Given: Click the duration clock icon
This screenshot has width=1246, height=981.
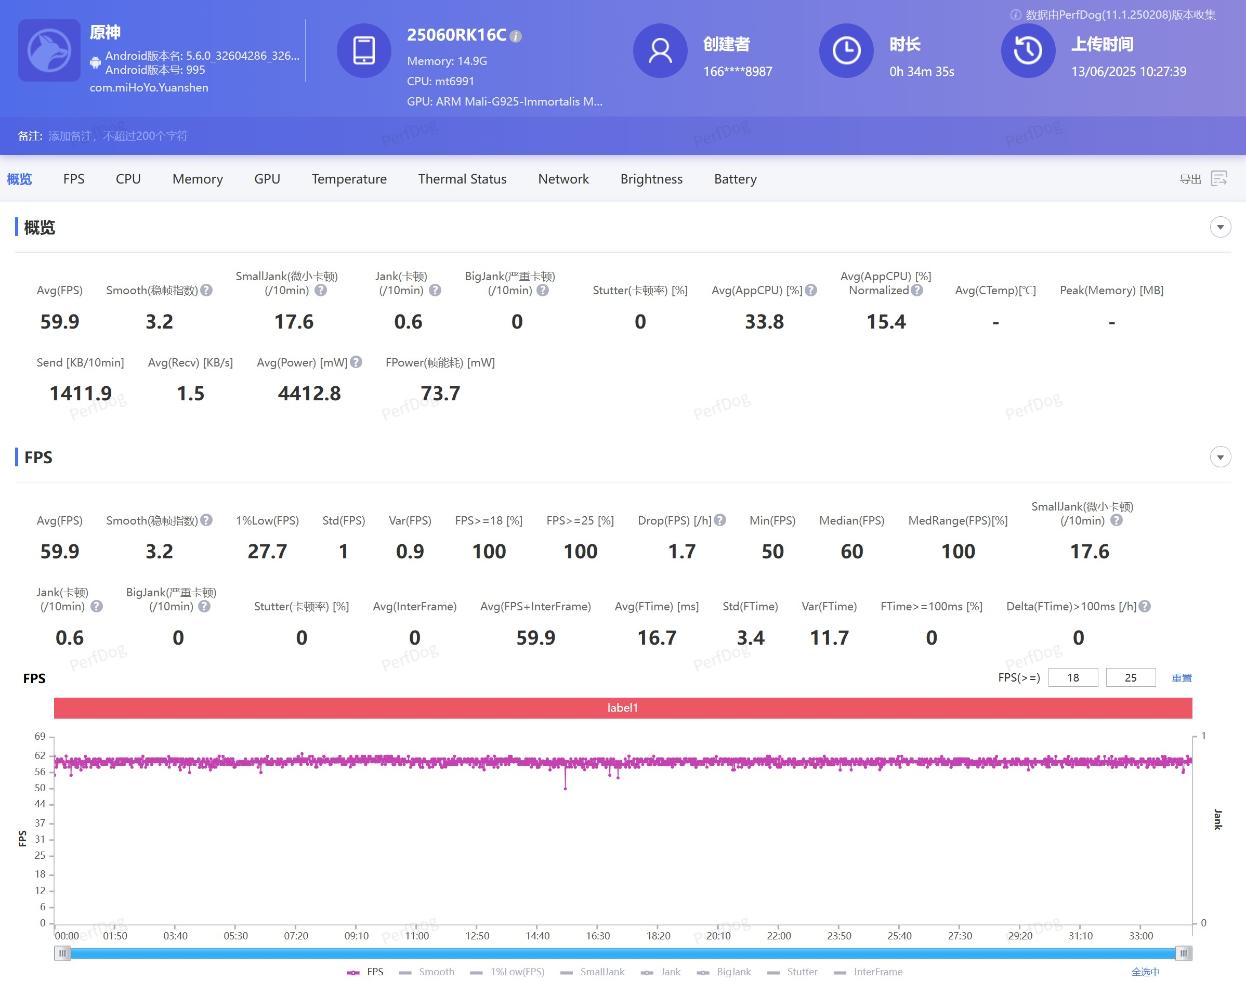Looking at the screenshot, I should pos(846,51).
